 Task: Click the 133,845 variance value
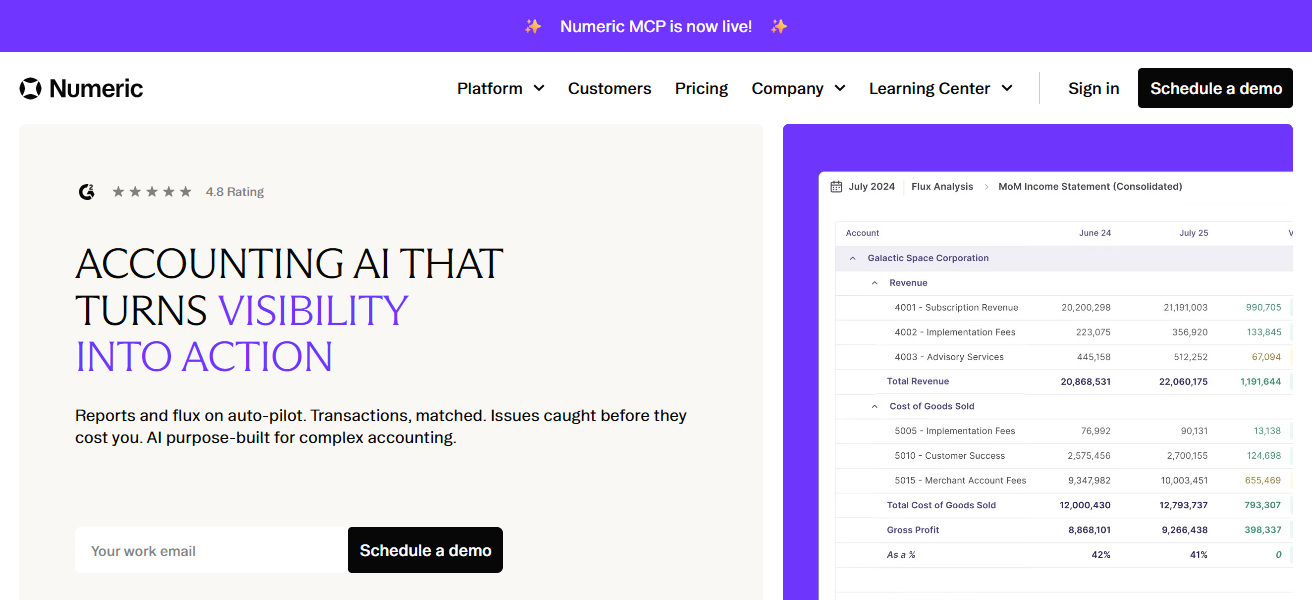pos(1264,332)
